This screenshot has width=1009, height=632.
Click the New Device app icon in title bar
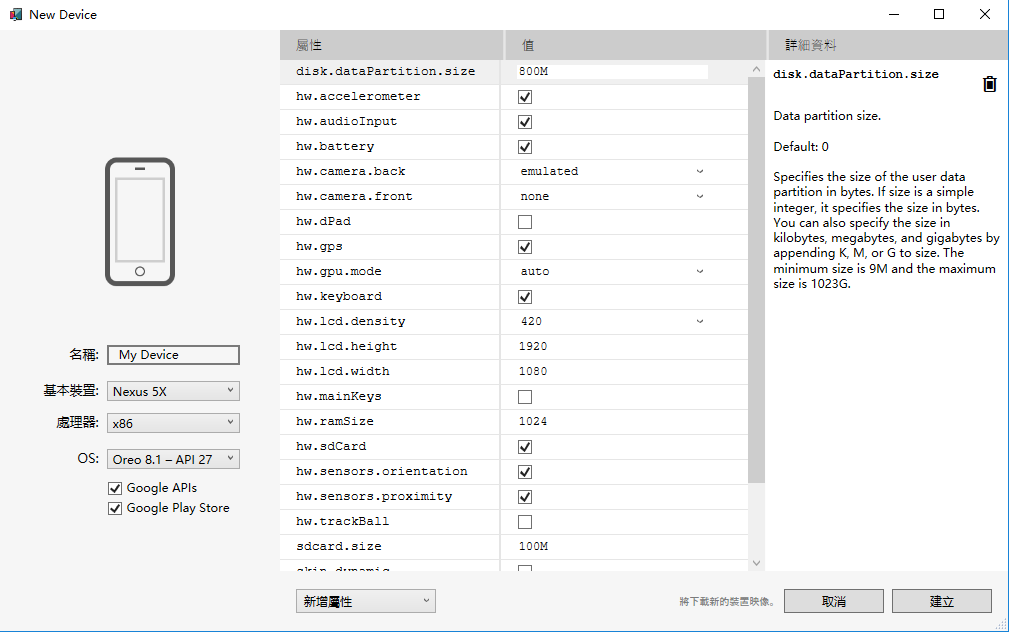click(15, 15)
